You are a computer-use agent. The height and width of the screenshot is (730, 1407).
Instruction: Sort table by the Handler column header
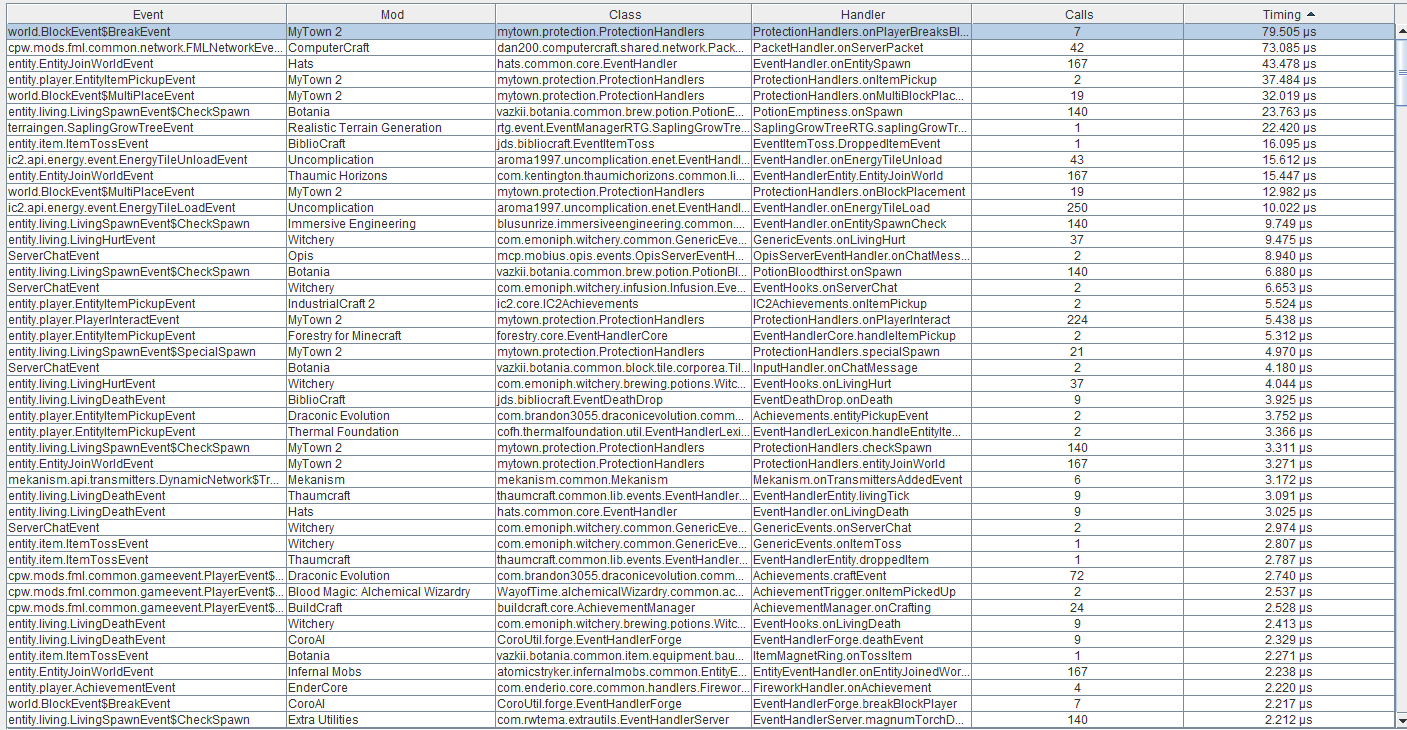pyautogui.click(x=863, y=15)
